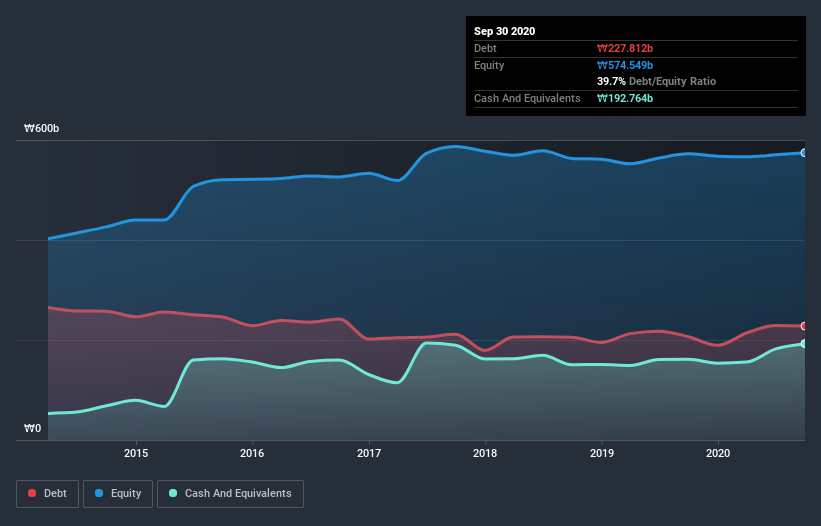This screenshot has height=526, width=821.
Task: Click the 2019 x-axis label
Action: 602,453
